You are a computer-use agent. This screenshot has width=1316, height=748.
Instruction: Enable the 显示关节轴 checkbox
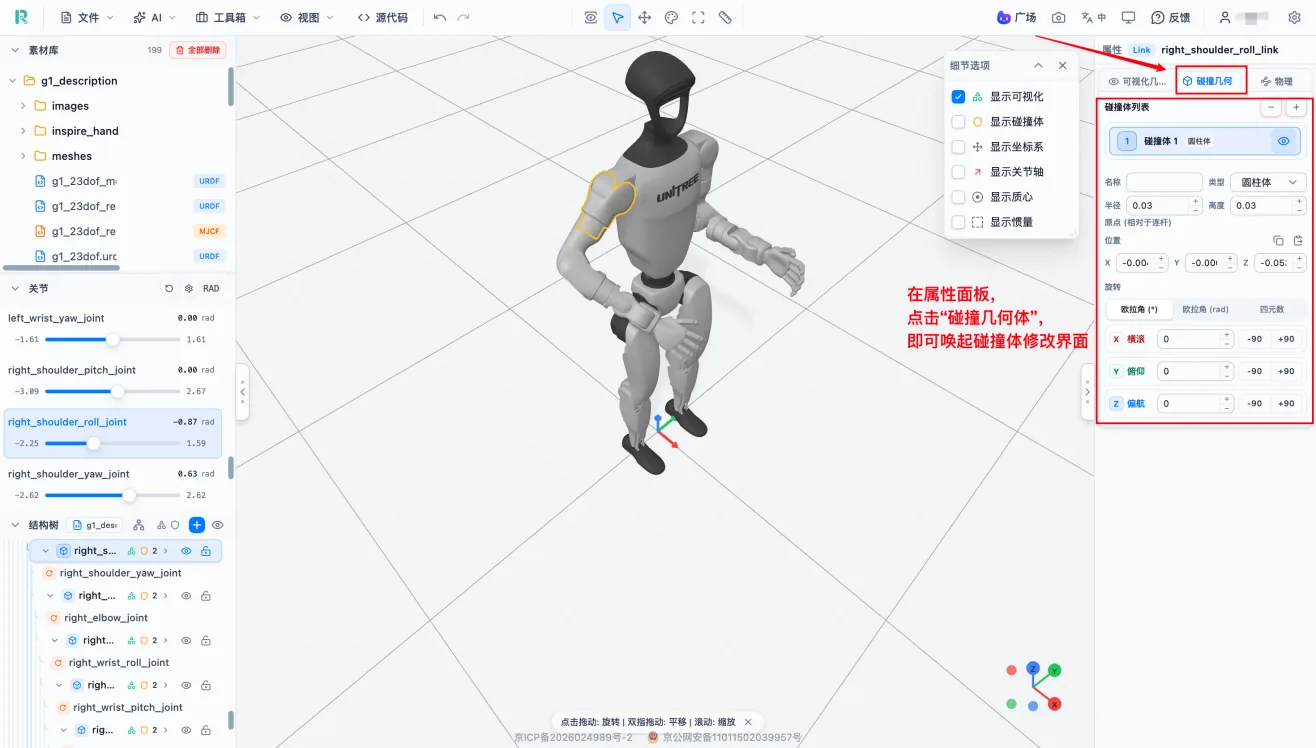click(958, 172)
